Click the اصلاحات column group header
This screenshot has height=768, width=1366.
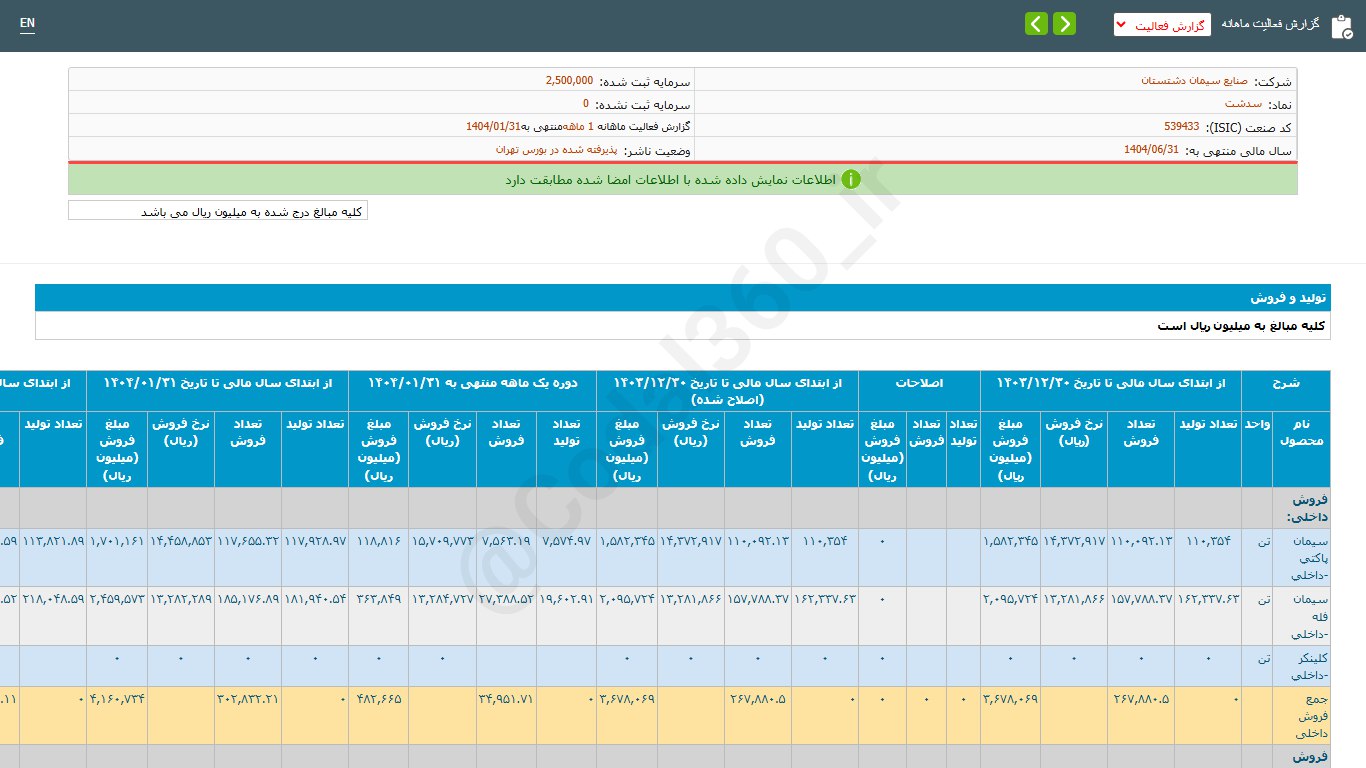(x=919, y=383)
